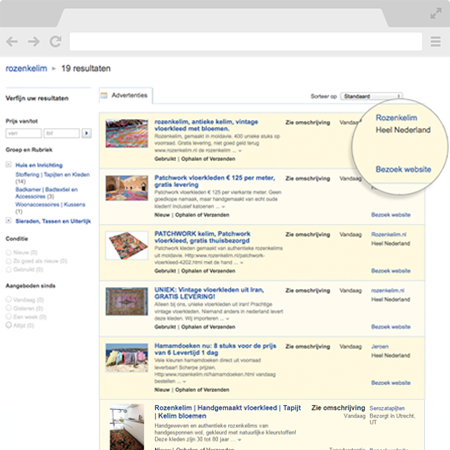Expand description of rozenkelim antieke kelim ad
Image resolution: width=450 pixels, height=450 pixels.
(x=240, y=151)
